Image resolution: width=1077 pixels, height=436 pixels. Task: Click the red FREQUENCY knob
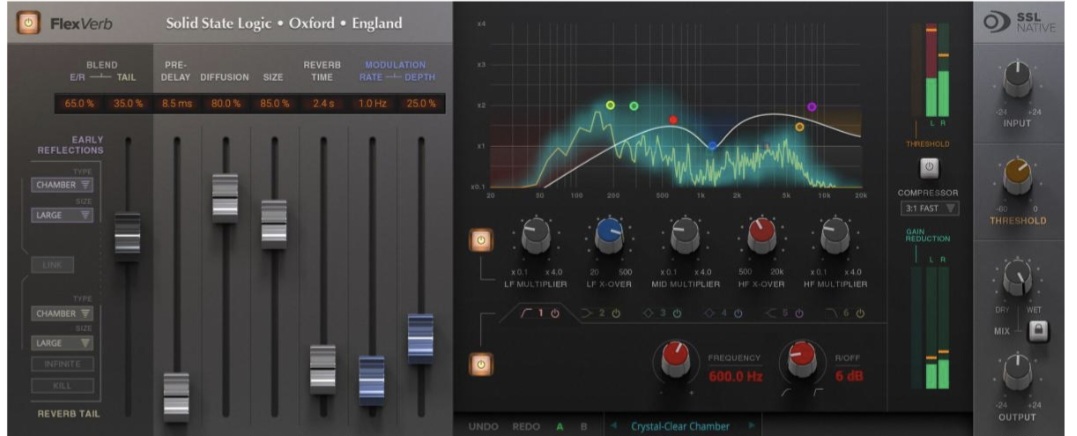click(676, 359)
